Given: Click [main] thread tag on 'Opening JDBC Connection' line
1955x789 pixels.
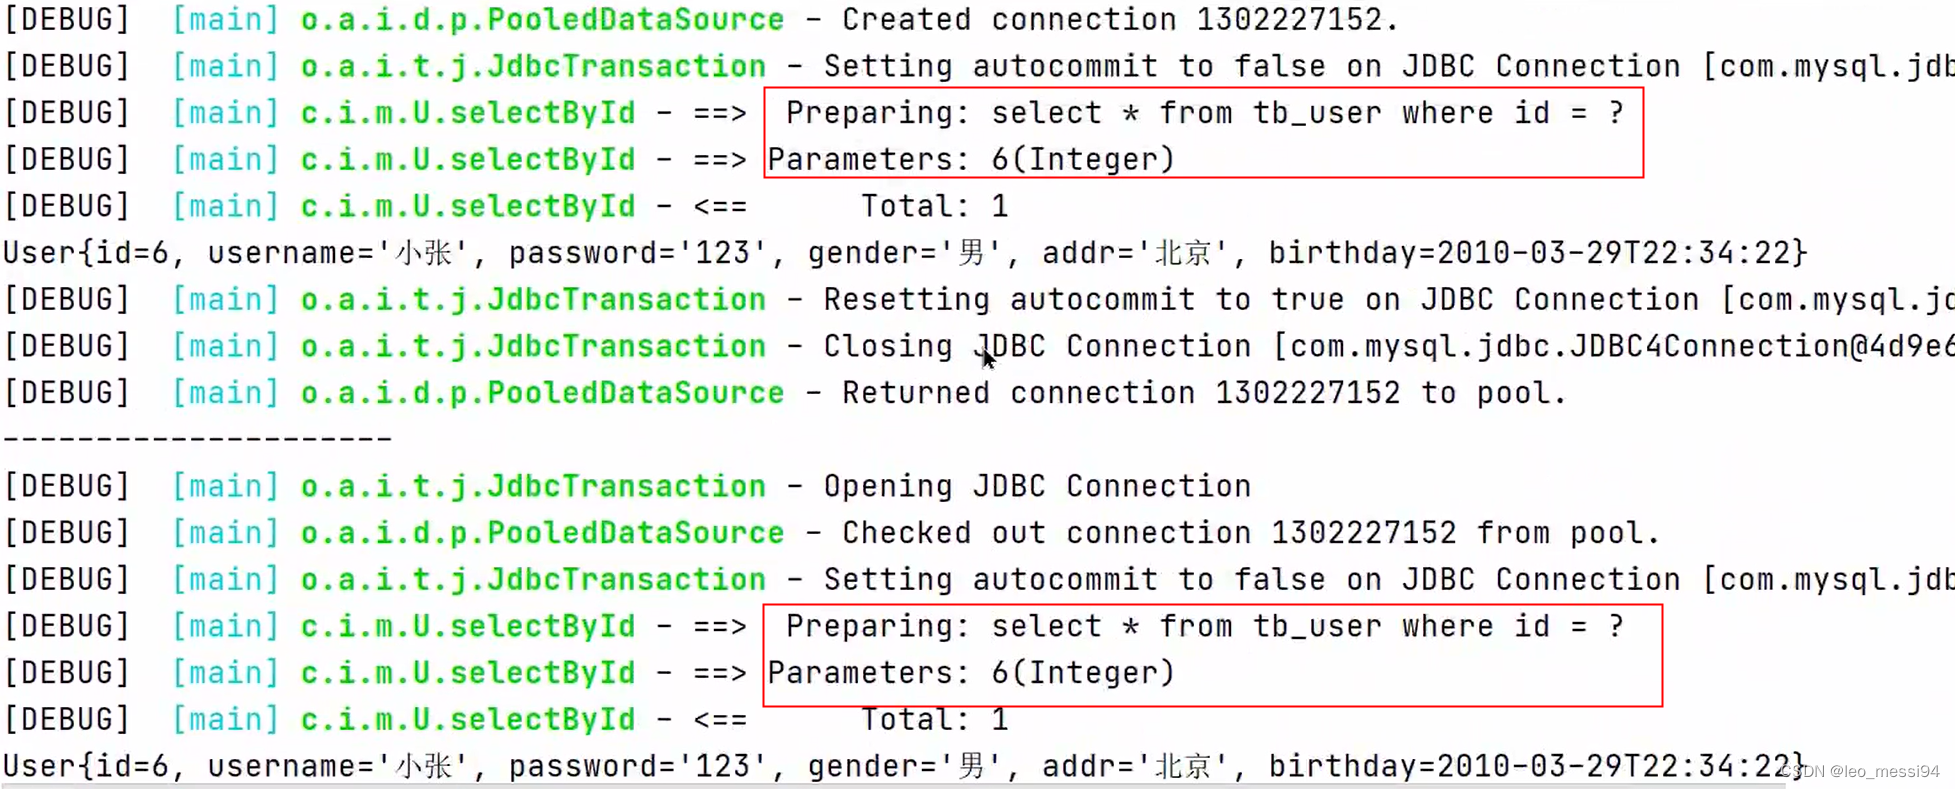Looking at the screenshot, I should pos(225,486).
